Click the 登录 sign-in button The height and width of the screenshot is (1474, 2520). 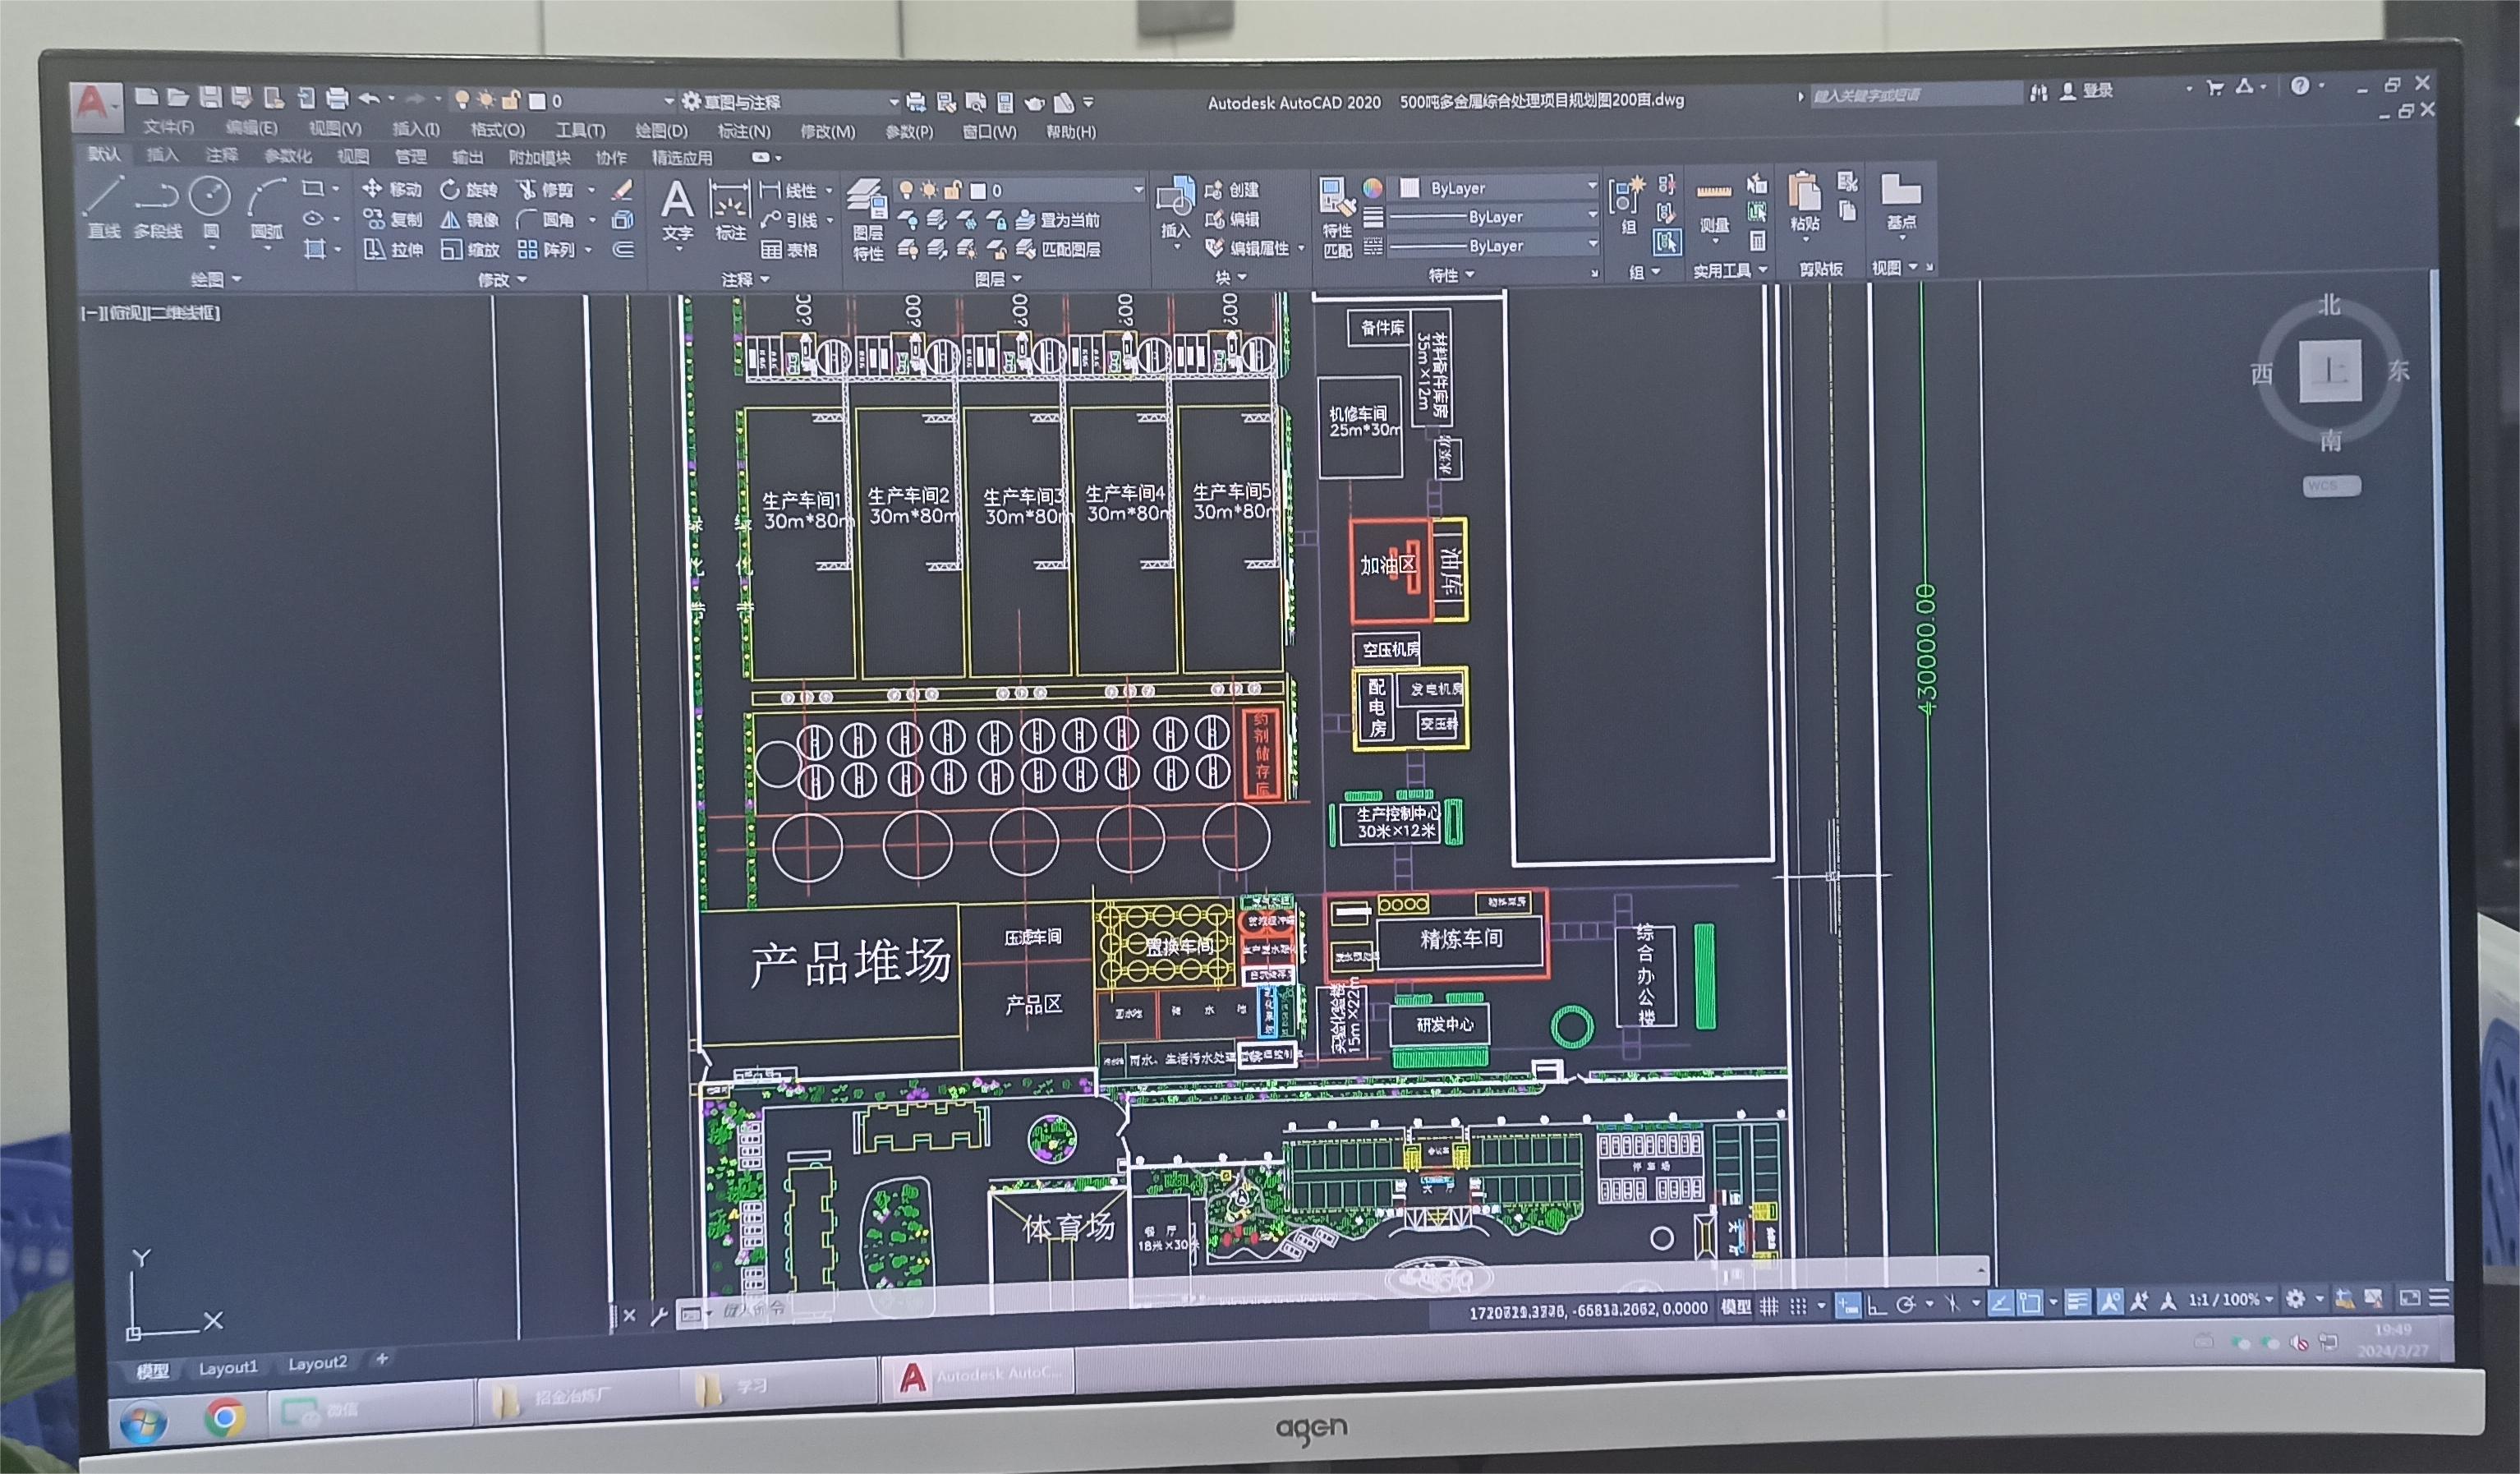[2086, 91]
